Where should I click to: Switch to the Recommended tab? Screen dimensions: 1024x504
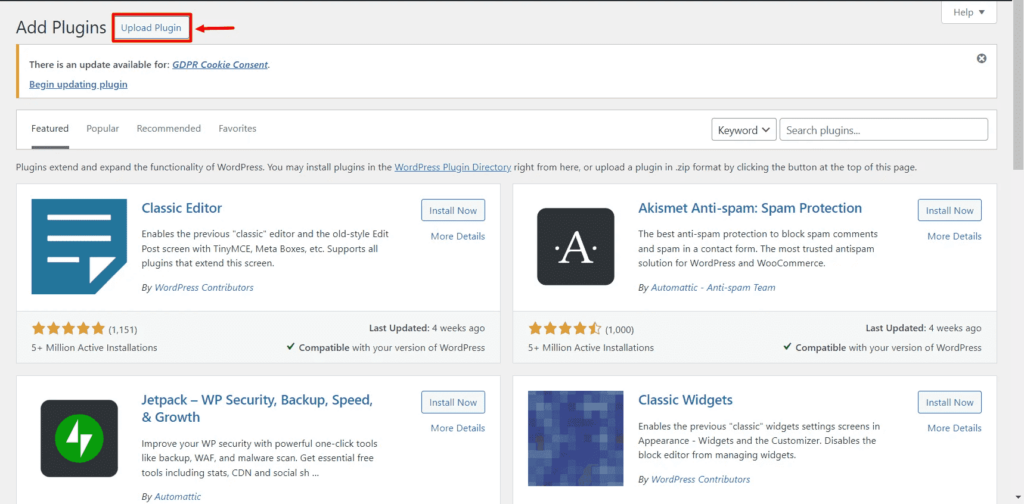coord(168,129)
